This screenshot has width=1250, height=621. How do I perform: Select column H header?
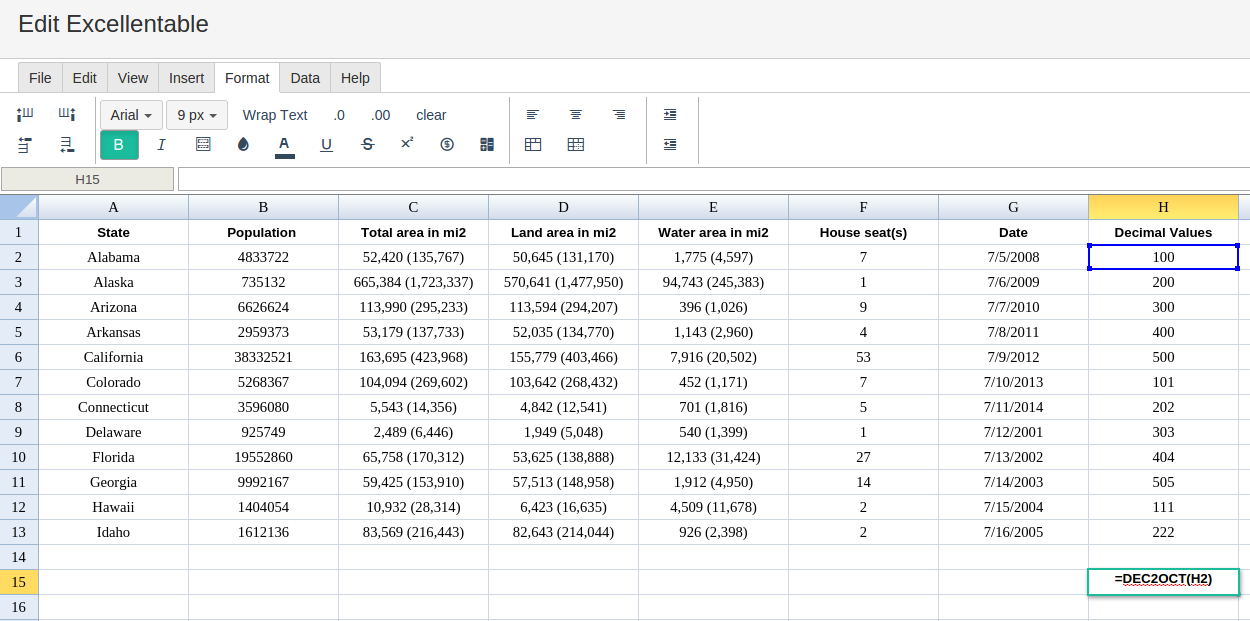(x=1163, y=207)
